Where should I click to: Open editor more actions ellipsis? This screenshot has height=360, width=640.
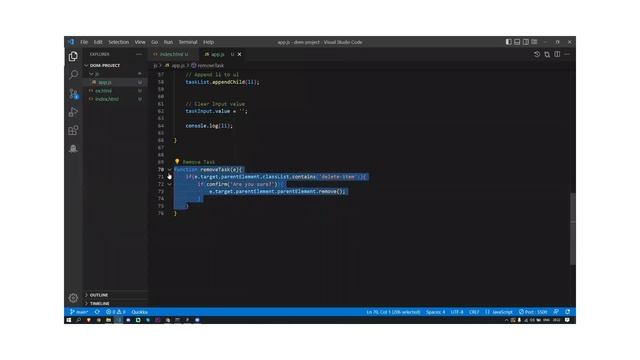tap(567, 54)
